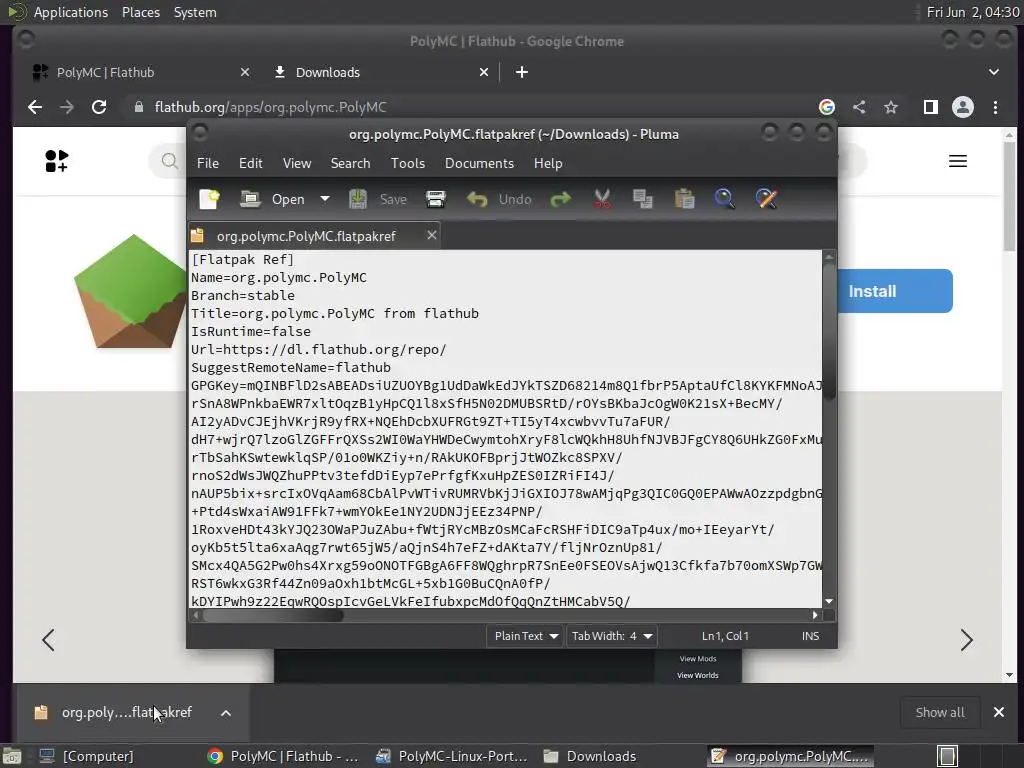Open the File menu in Pluma
The height and width of the screenshot is (768, 1024).
click(208, 163)
